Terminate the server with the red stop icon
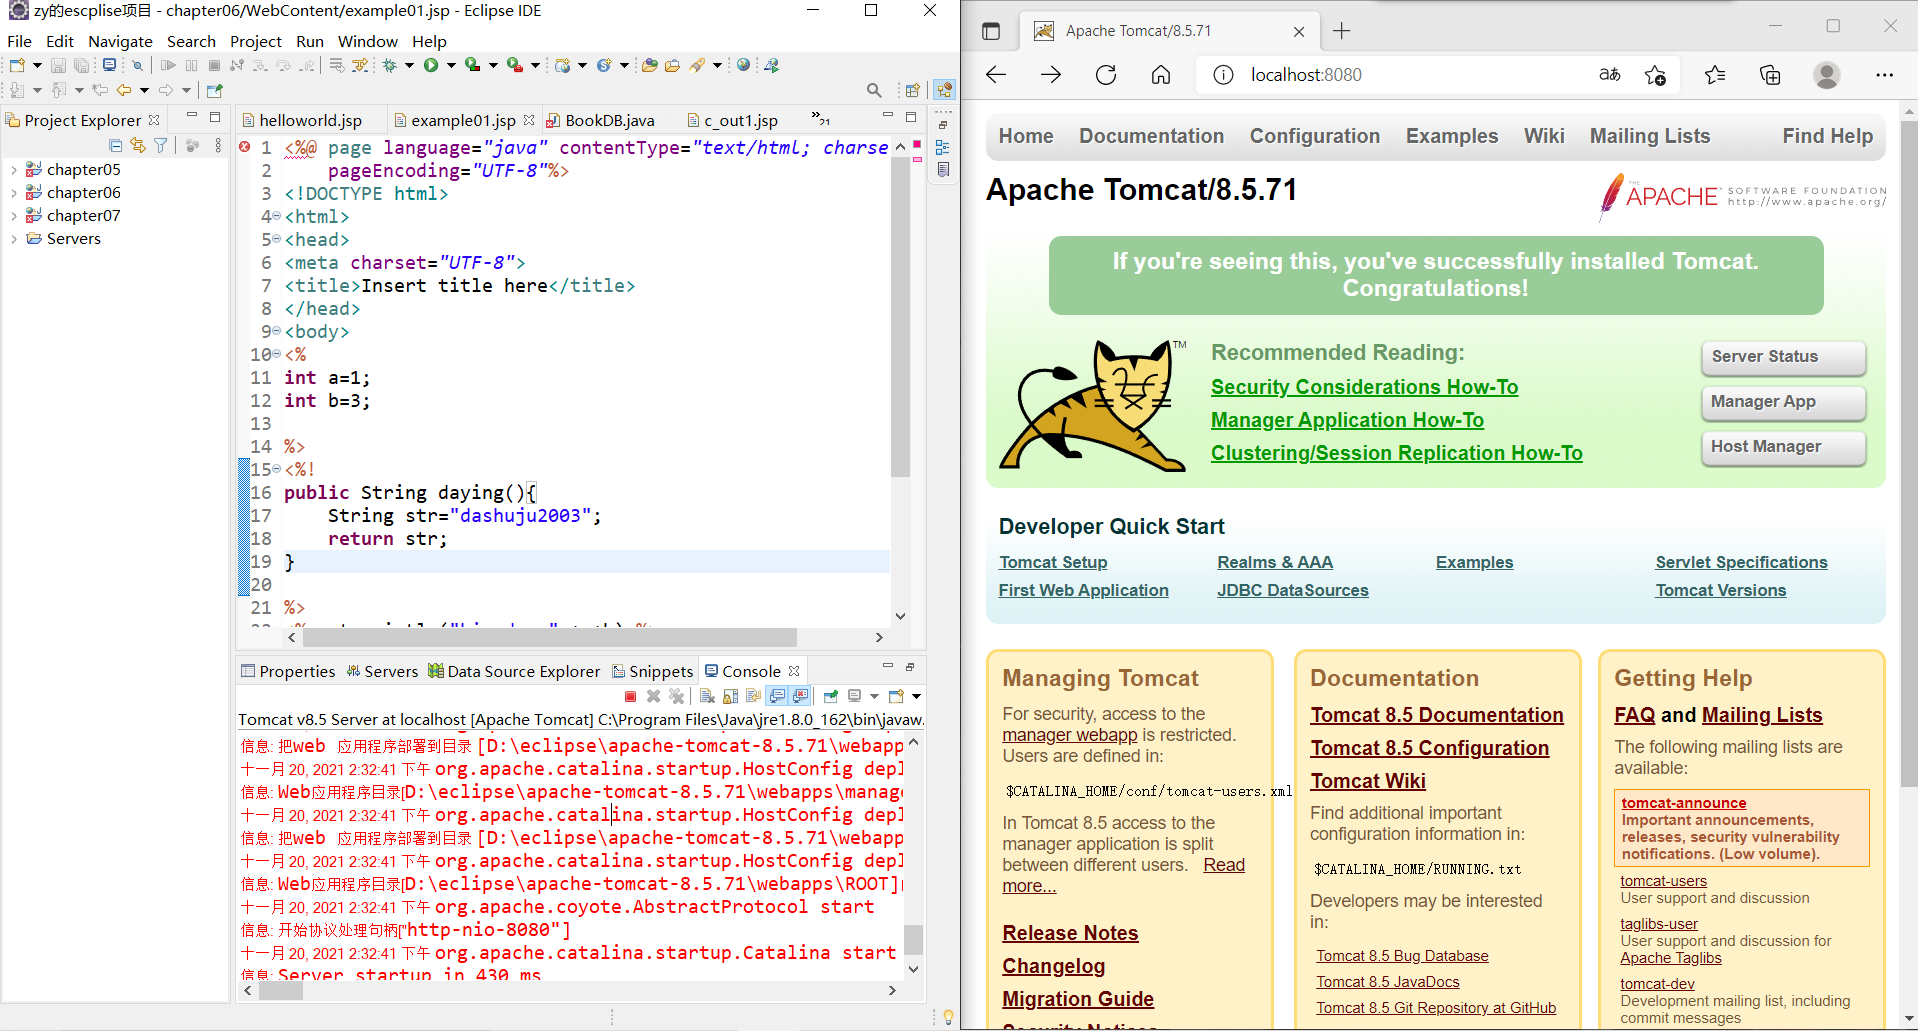Image resolution: width=1918 pixels, height=1031 pixels. coord(630,696)
